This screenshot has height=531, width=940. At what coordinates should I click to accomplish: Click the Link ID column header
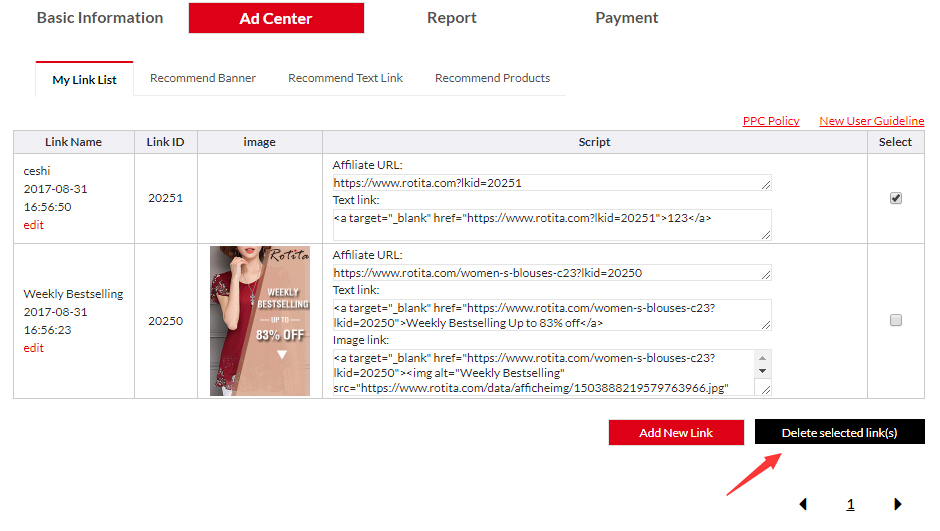tap(165, 142)
